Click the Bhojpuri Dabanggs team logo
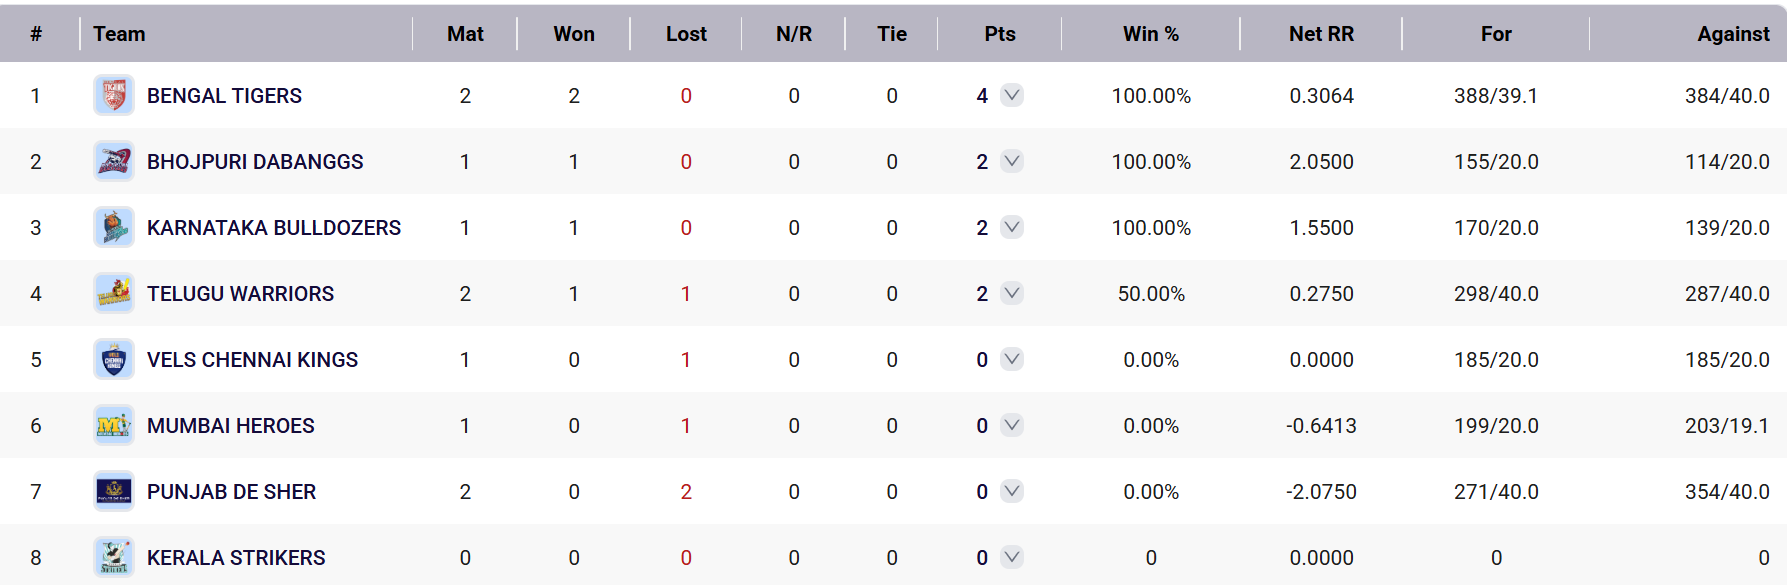Image resolution: width=1787 pixels, height=585 pixels. pos(114,162)
